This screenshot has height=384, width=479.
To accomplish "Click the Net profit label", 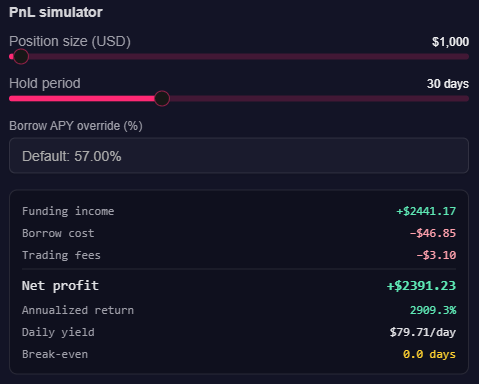I will pos(60,286).
